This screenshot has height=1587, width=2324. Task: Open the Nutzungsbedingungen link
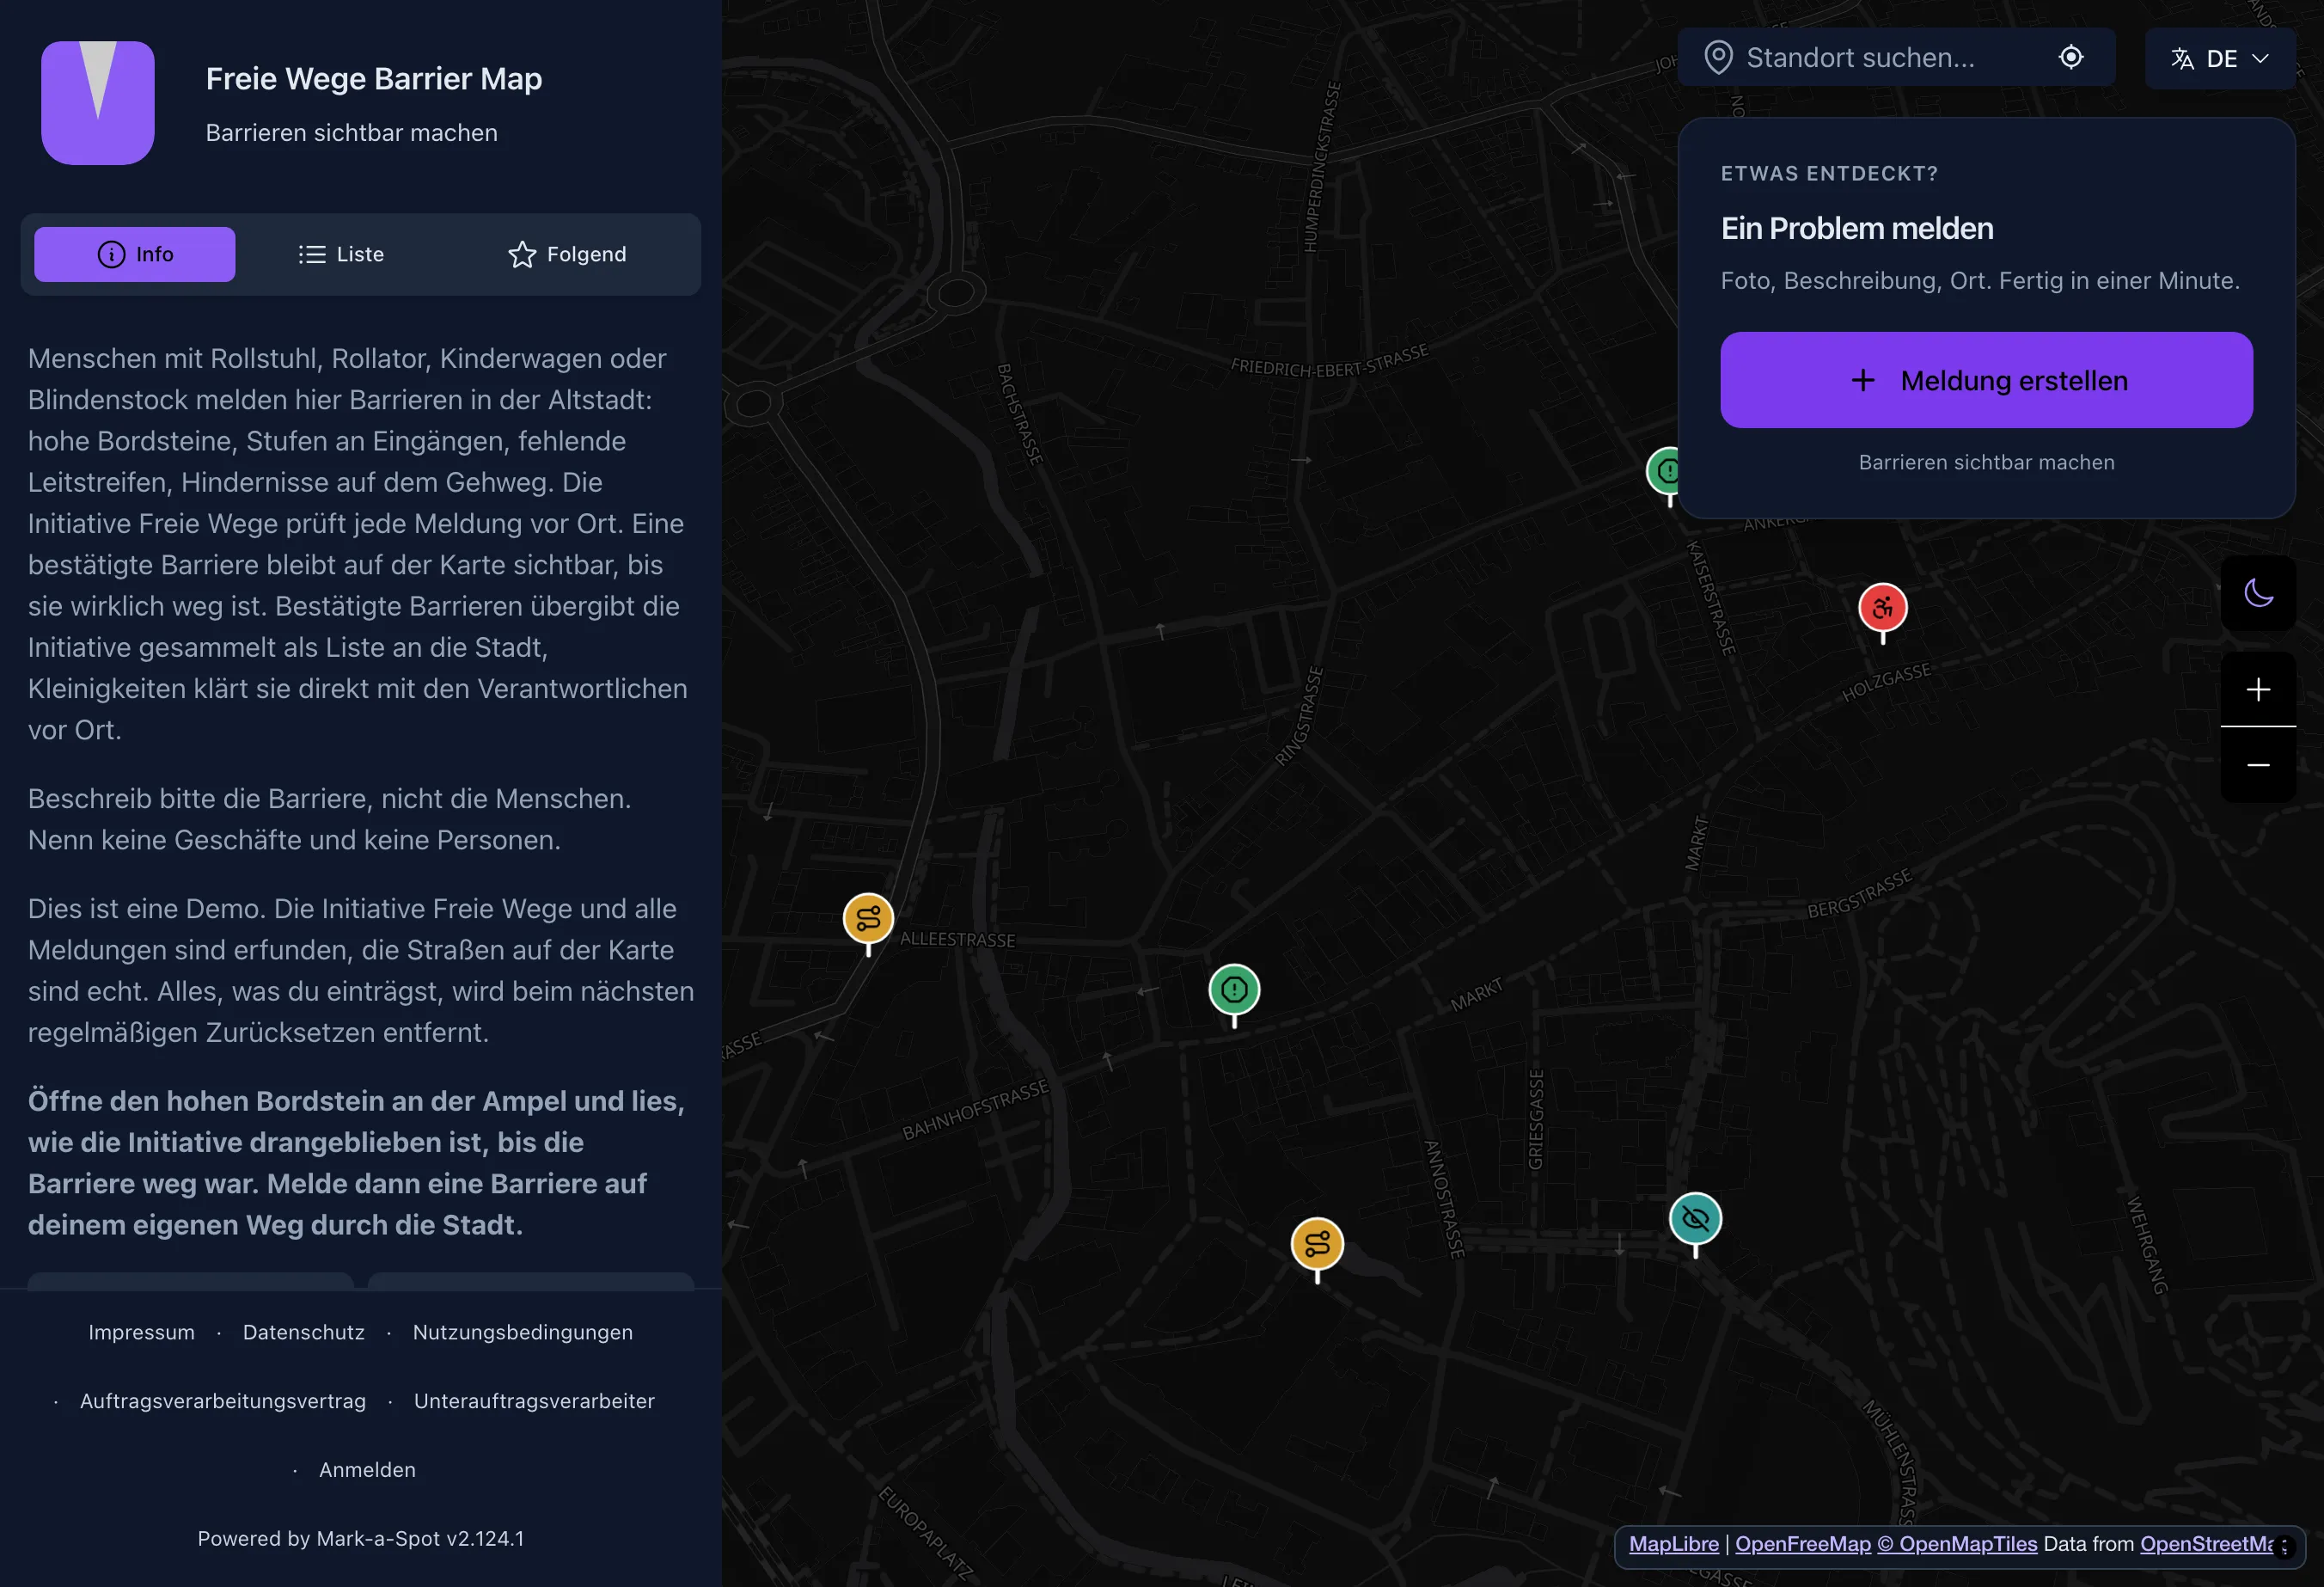pyautogui.click(x=523, y=1332)
